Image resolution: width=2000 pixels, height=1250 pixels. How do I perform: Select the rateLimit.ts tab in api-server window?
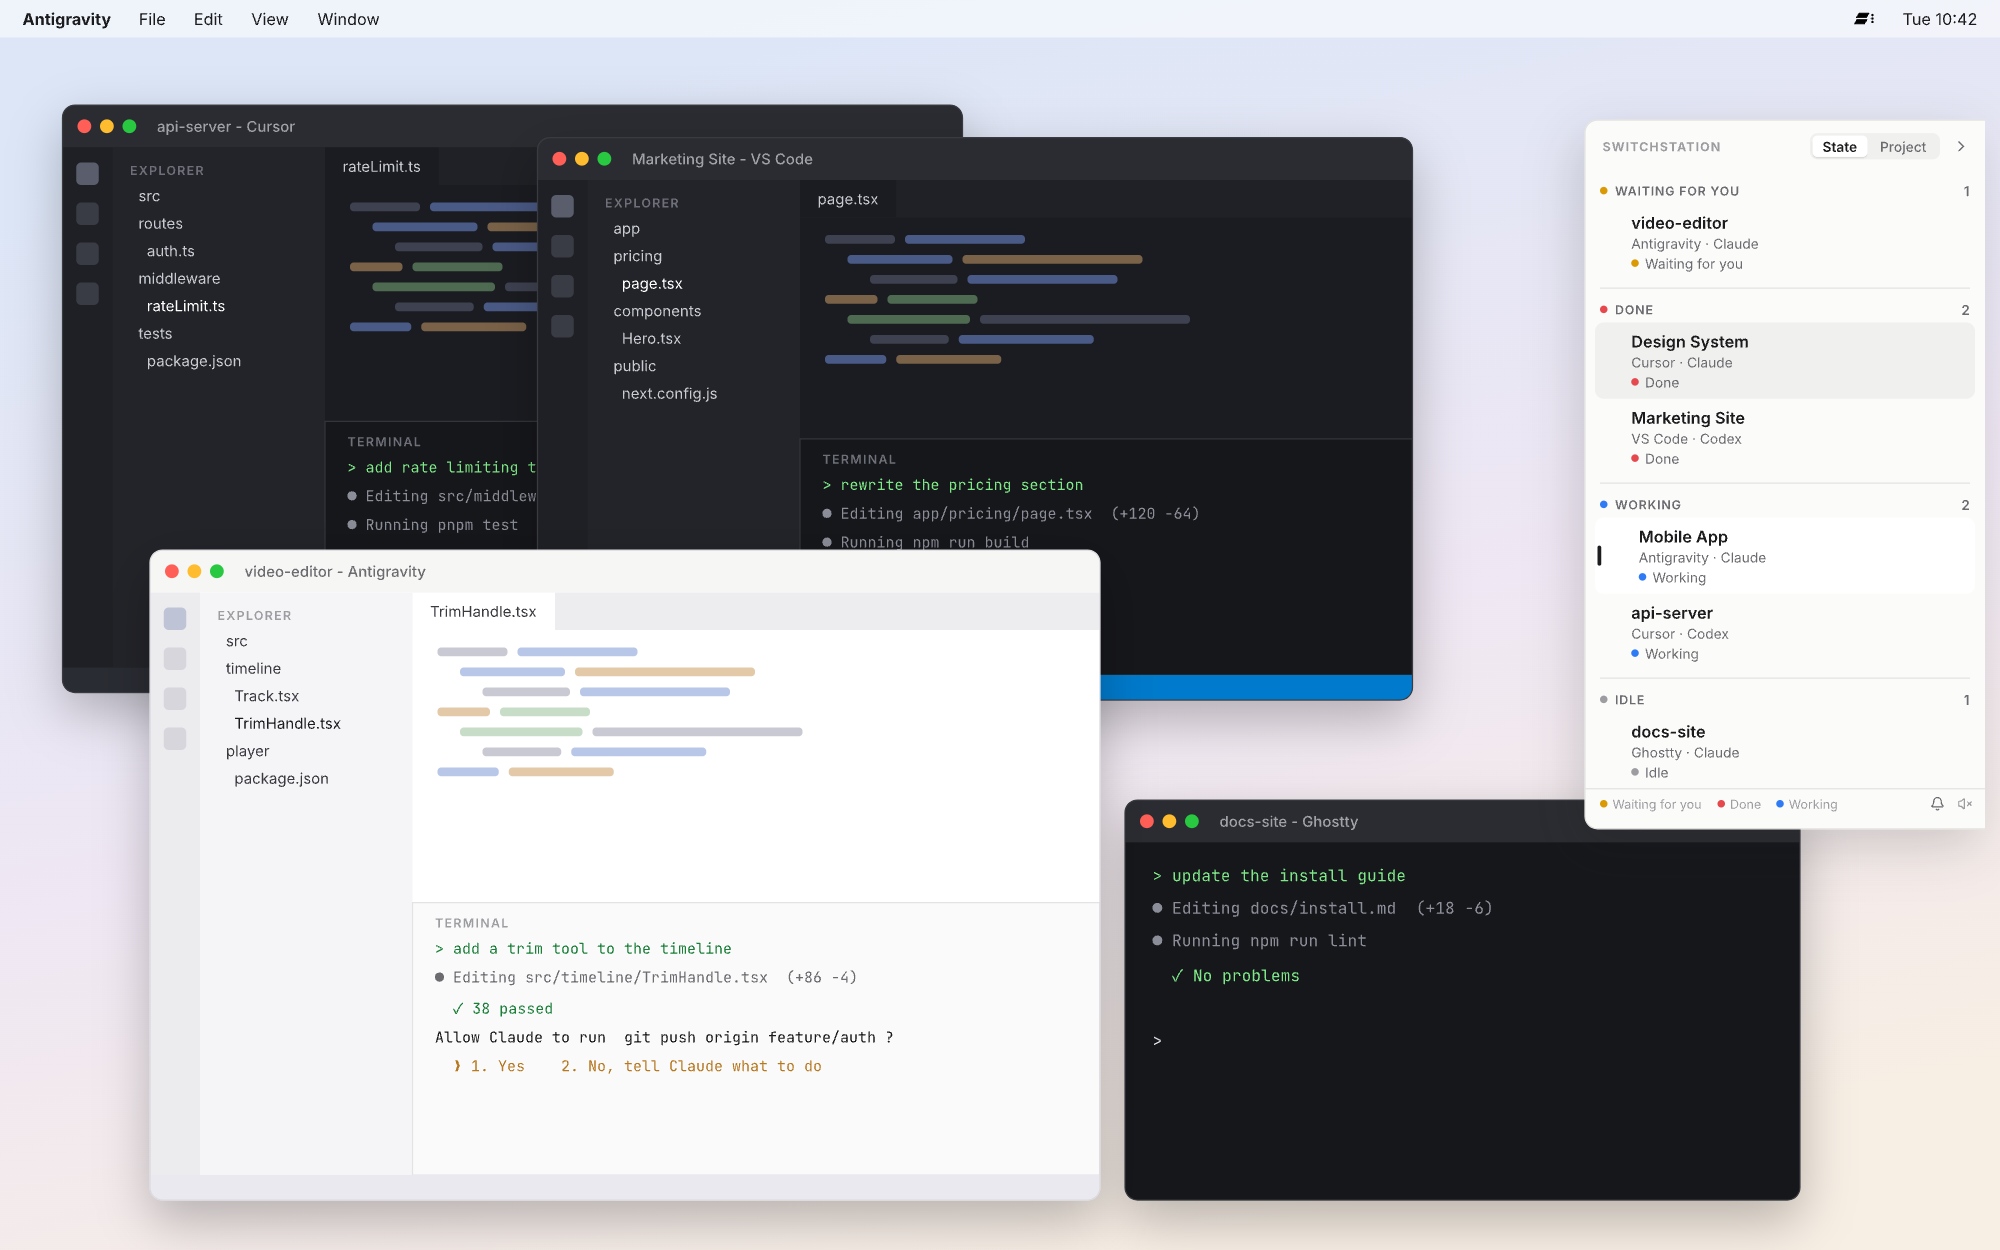tap(381, 167)
